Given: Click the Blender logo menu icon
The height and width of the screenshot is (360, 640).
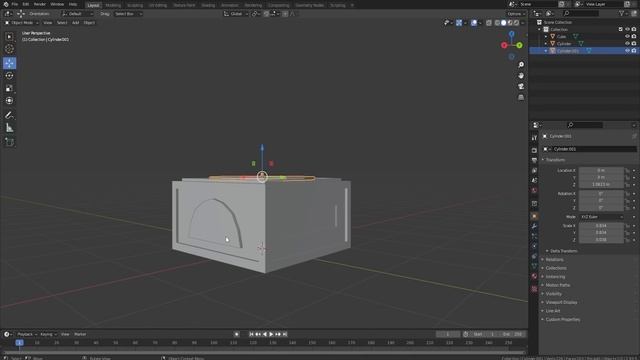Looking at the screenshot, I should click(x=6, y=4).
